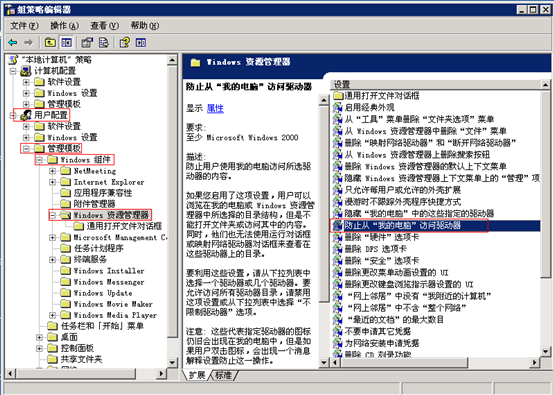554x395 pixels.
Task: Click the Windows Update folder icon
Action: click(x=65, y=293)
